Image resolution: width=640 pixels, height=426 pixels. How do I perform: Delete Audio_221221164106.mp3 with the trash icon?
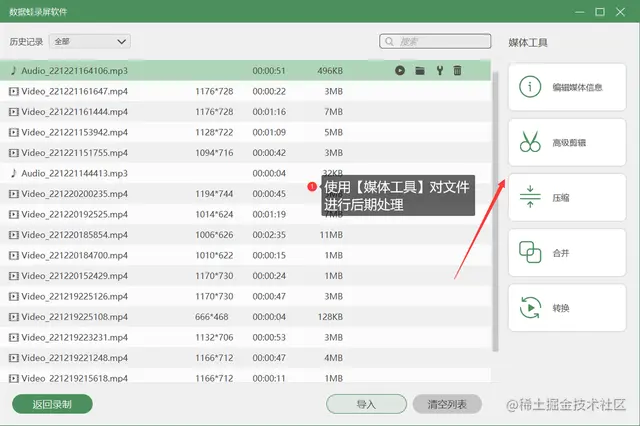point(457,71)
